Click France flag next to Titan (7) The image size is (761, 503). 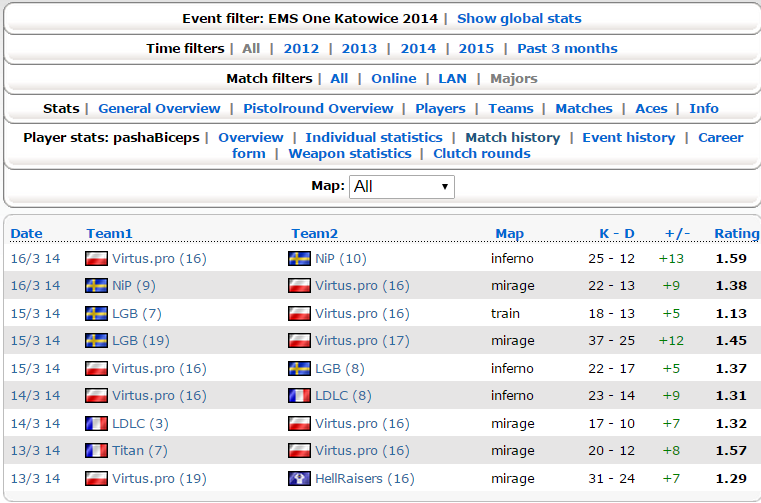coord(96,451)
